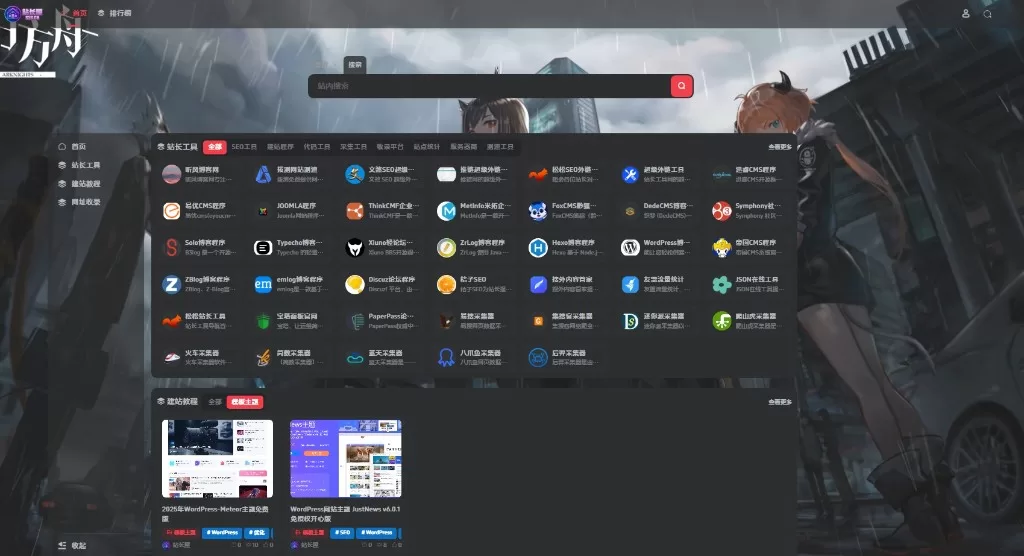This screenshot has width=1024, height=556.
Task: Open the ThinkCMF site icon
Action: click(354, 210)
